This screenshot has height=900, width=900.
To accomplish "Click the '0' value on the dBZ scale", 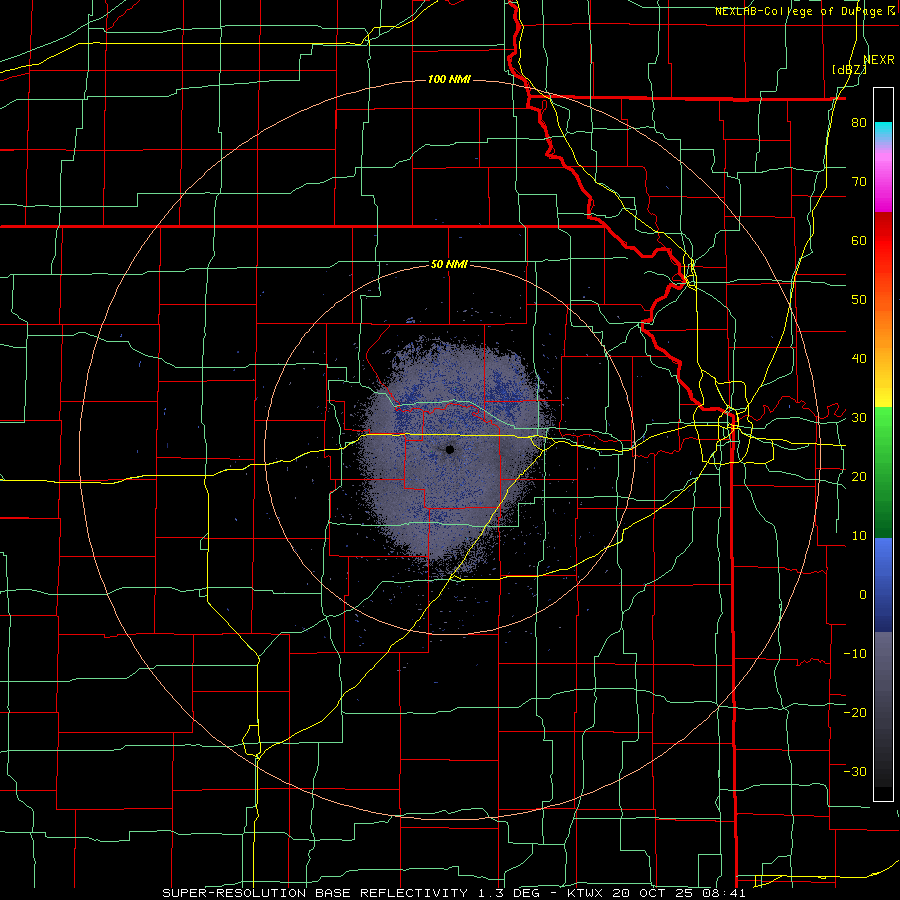I will coord(863,595).
